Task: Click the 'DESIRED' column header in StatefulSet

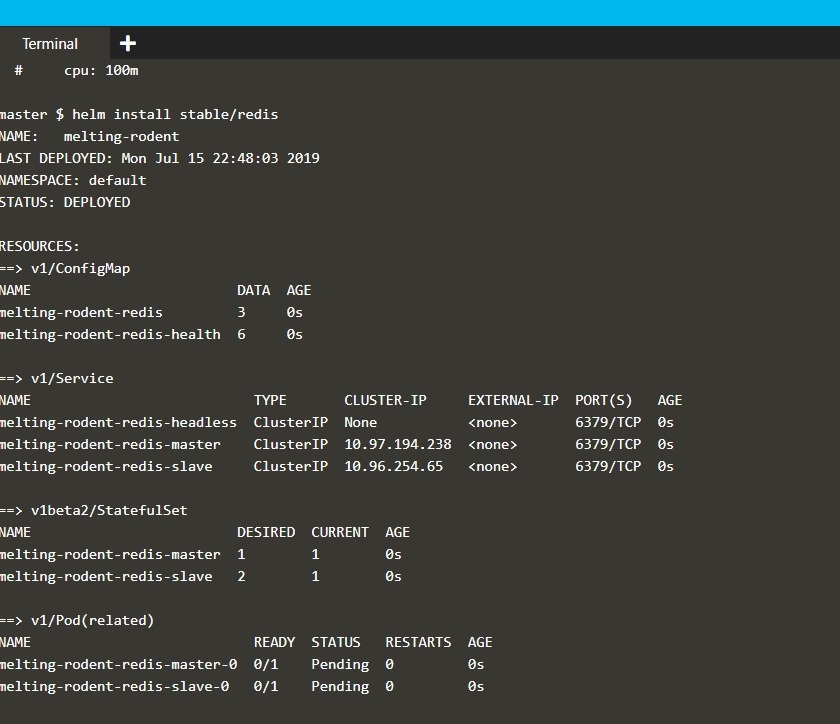Action: click(266, 532)
